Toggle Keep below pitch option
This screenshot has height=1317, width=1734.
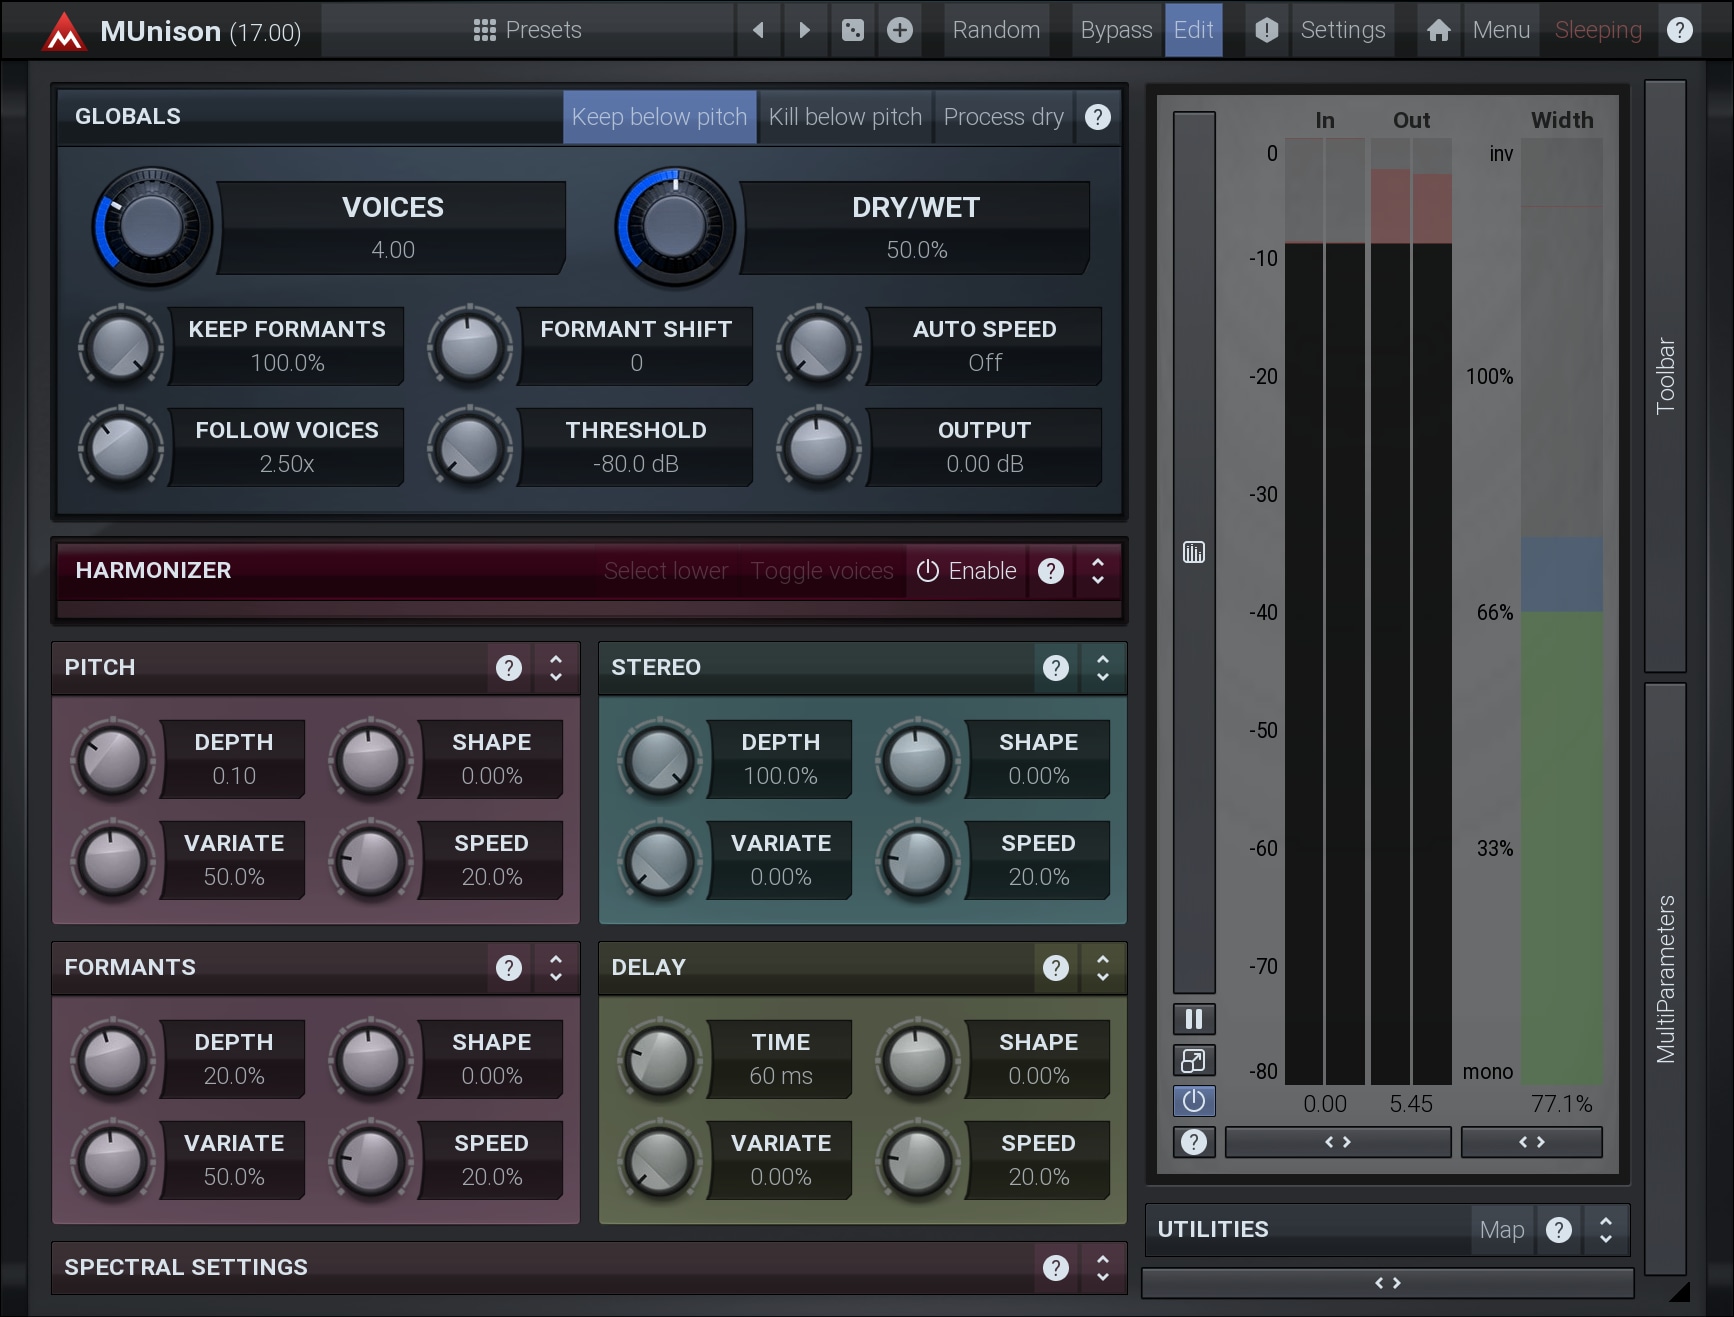[659, 117]
